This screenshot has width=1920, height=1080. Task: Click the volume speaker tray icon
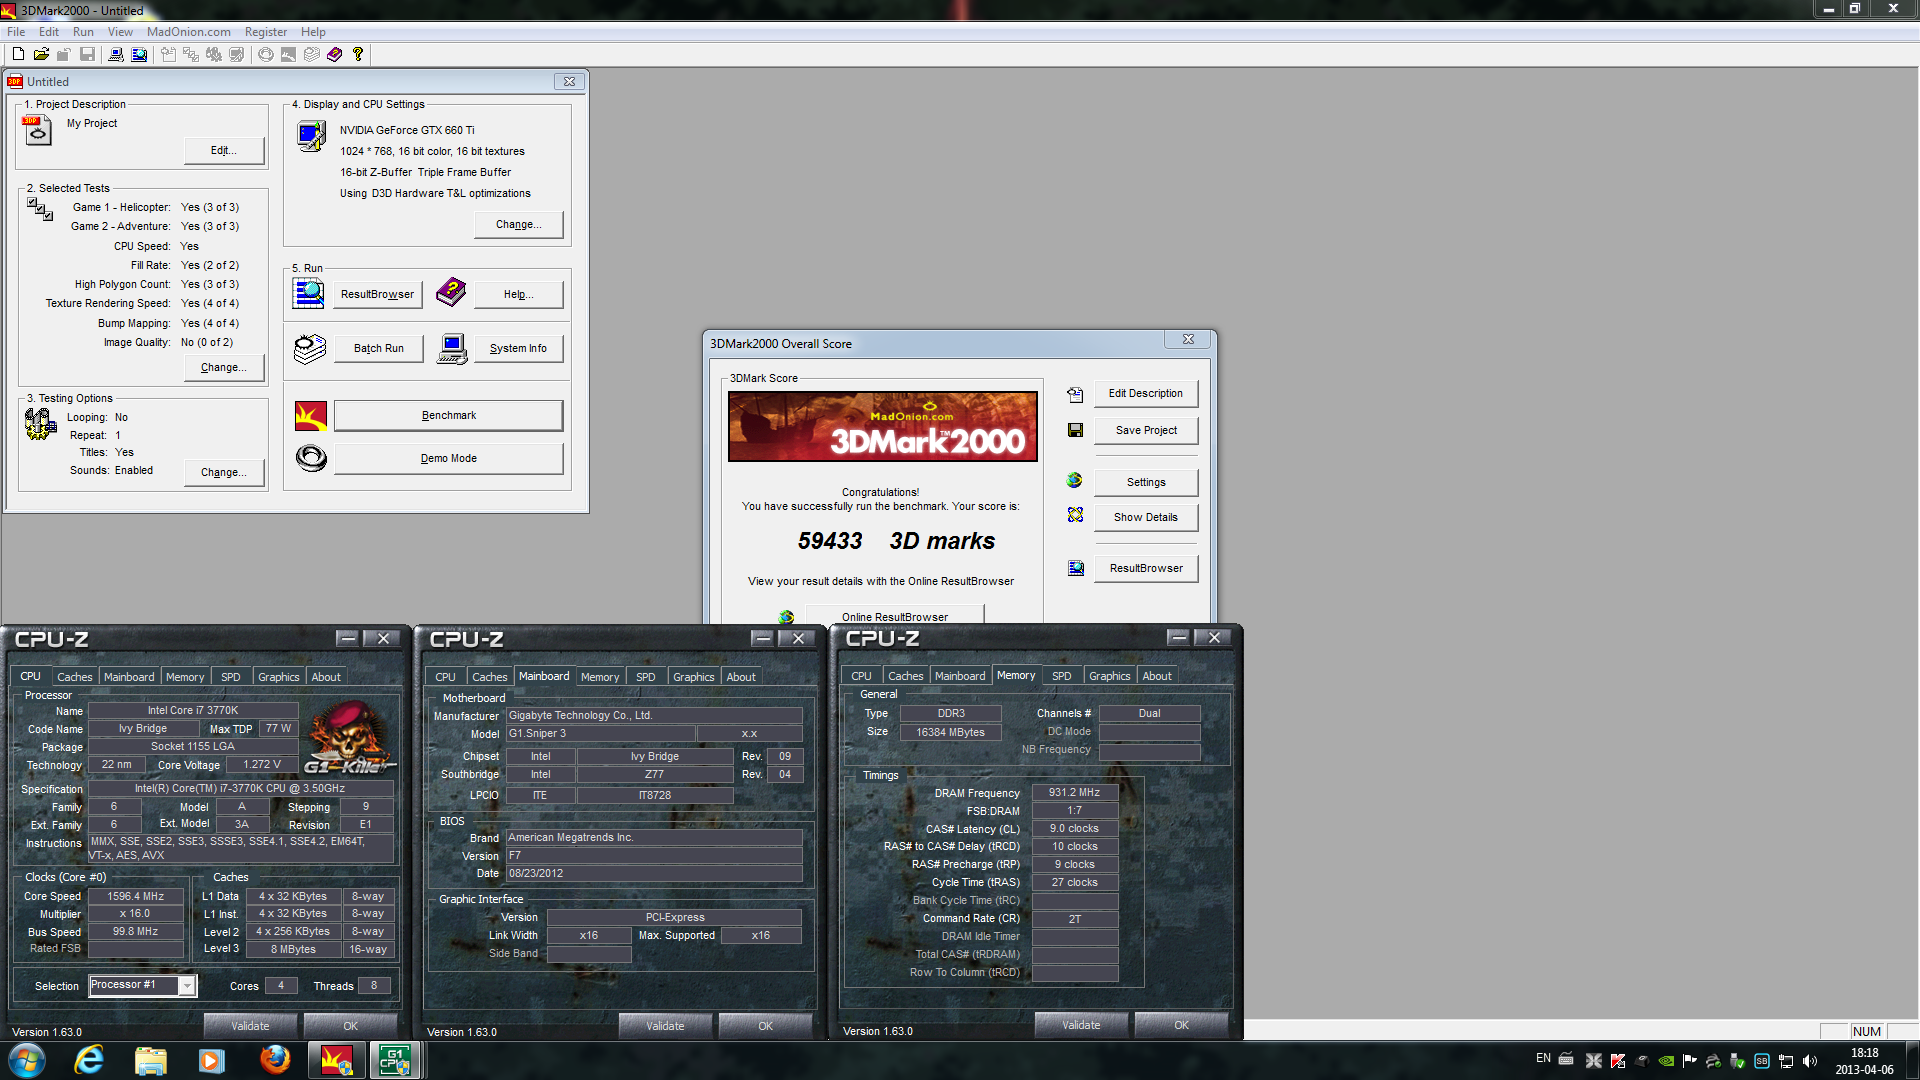tap(1810, 1061)
